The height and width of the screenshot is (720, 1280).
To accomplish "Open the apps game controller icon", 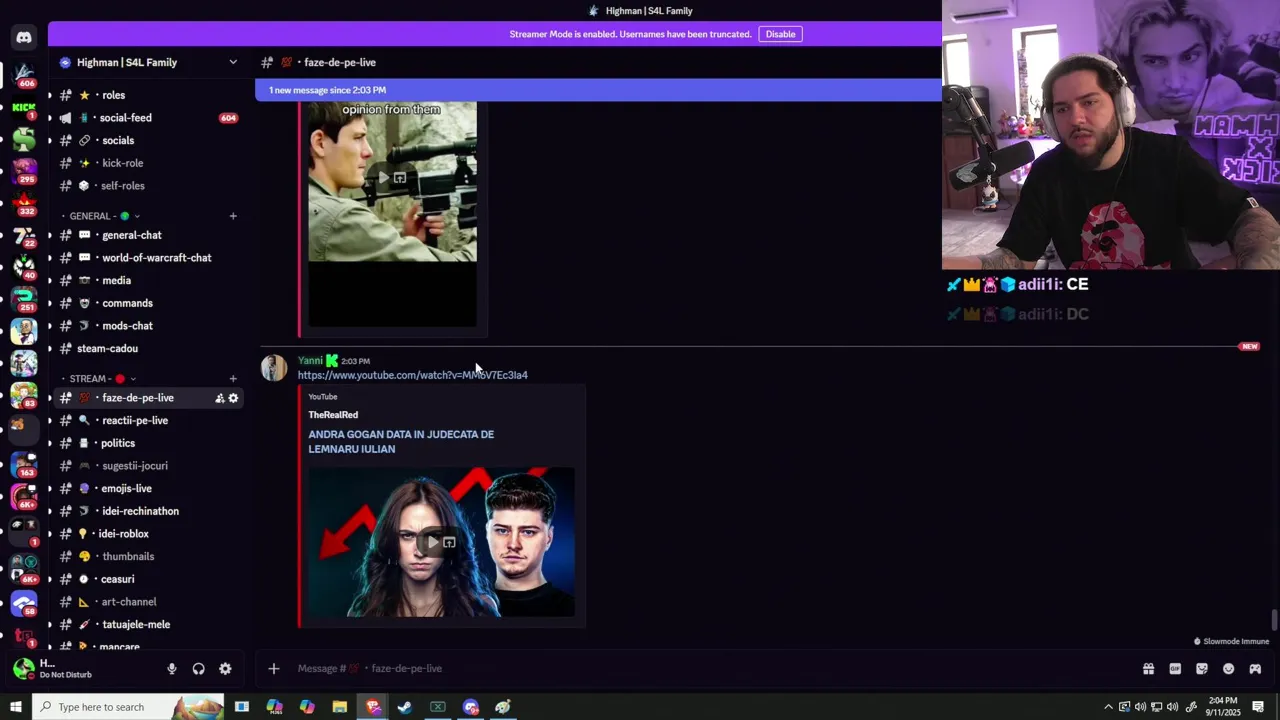I will (1255, 669).
